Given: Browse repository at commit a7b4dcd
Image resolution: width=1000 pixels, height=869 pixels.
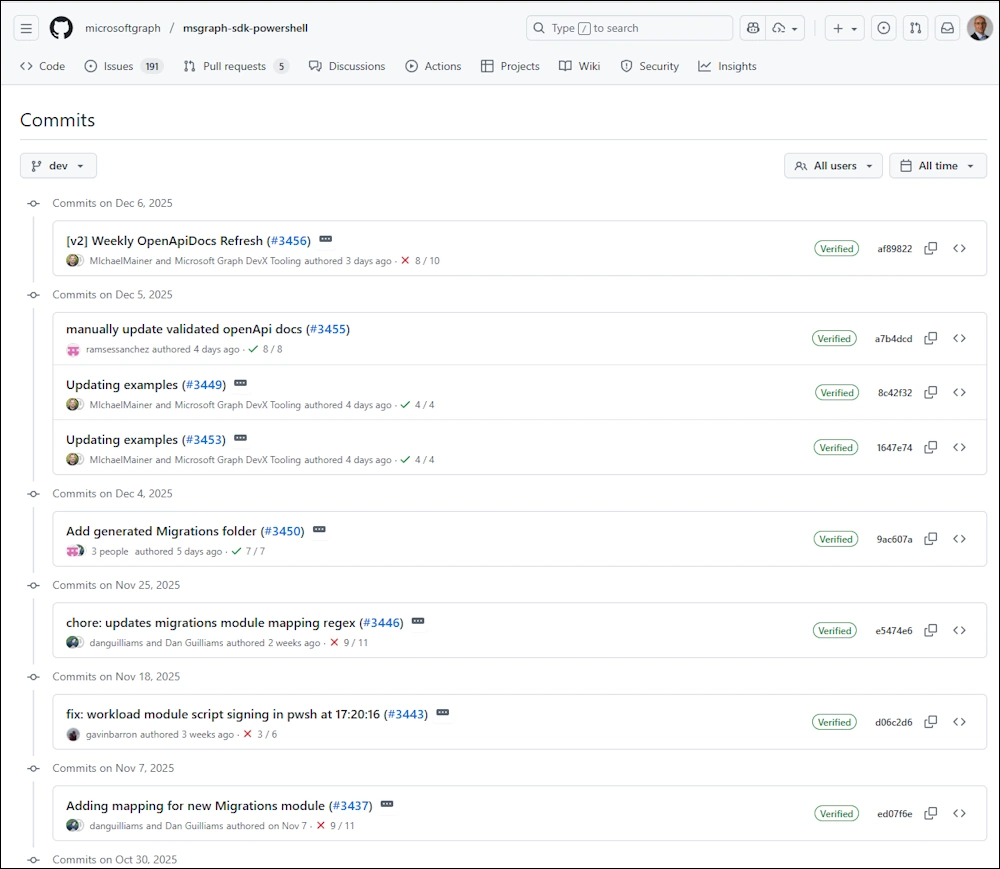Looking at the screenshot, I should [959, 338].
